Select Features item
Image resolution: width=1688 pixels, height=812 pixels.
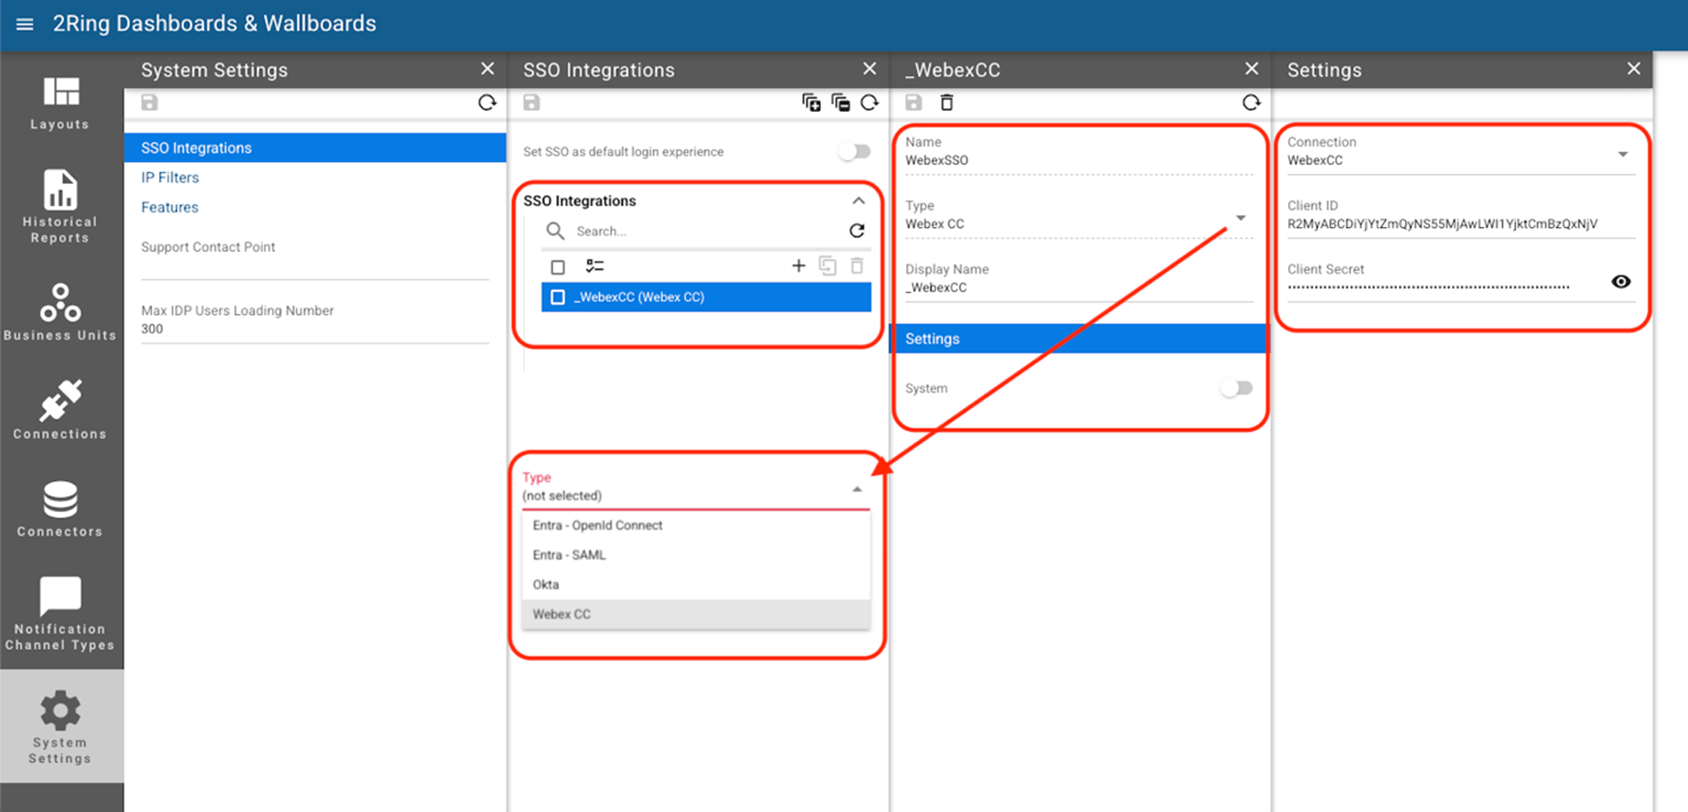pyautogui.click(x=170, y=207)
